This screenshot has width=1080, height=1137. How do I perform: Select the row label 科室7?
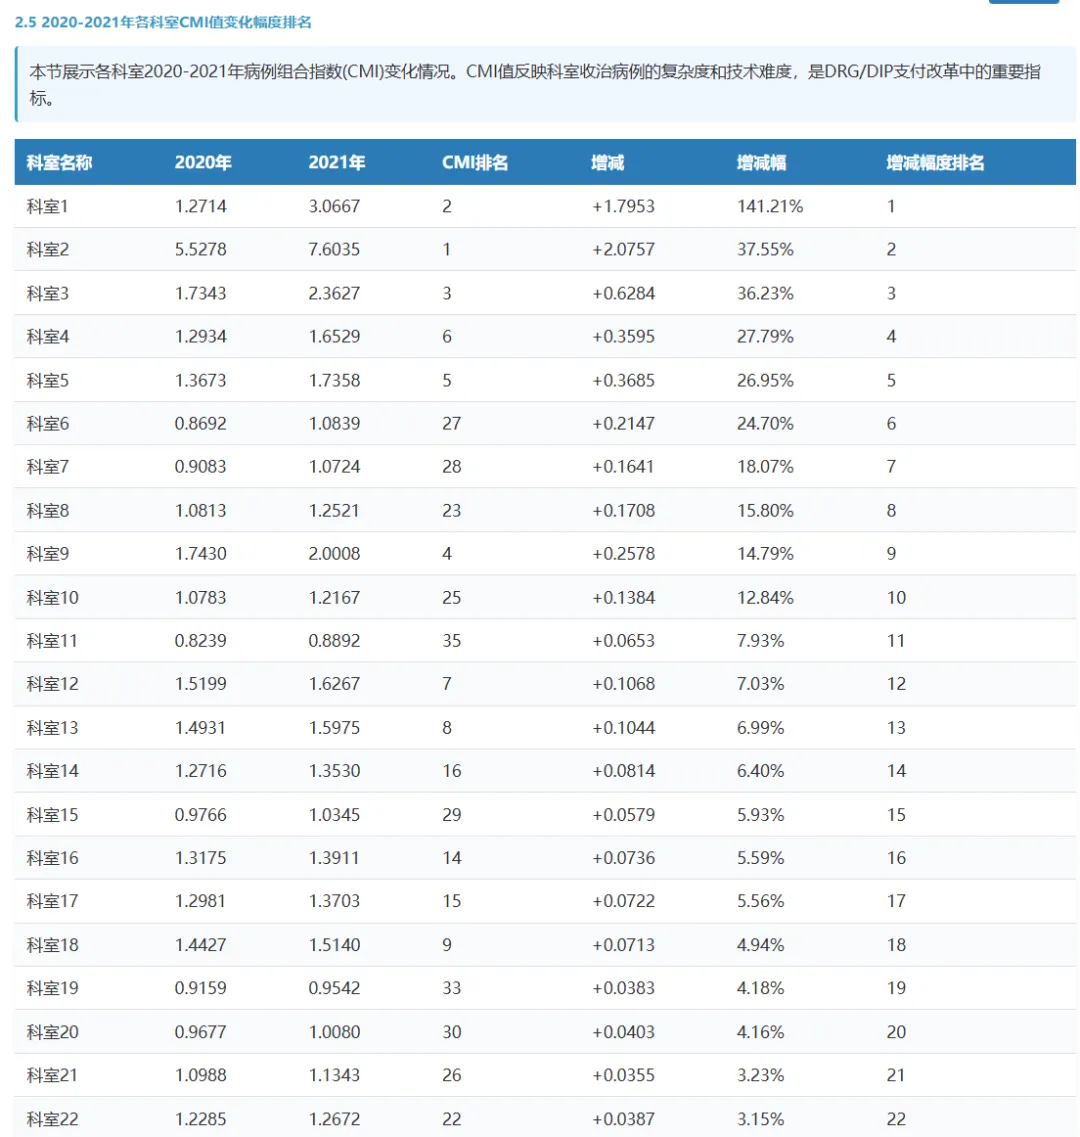pyautogui.click(x=48, y=466)
